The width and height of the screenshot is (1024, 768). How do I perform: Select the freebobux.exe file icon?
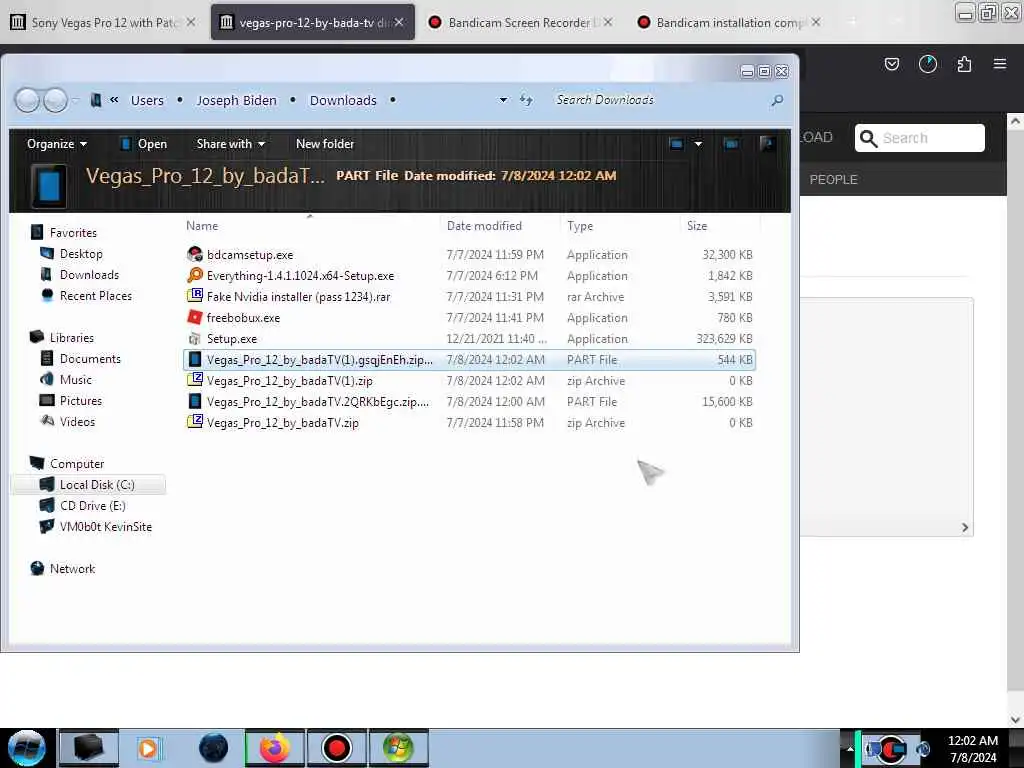(195, 317)
